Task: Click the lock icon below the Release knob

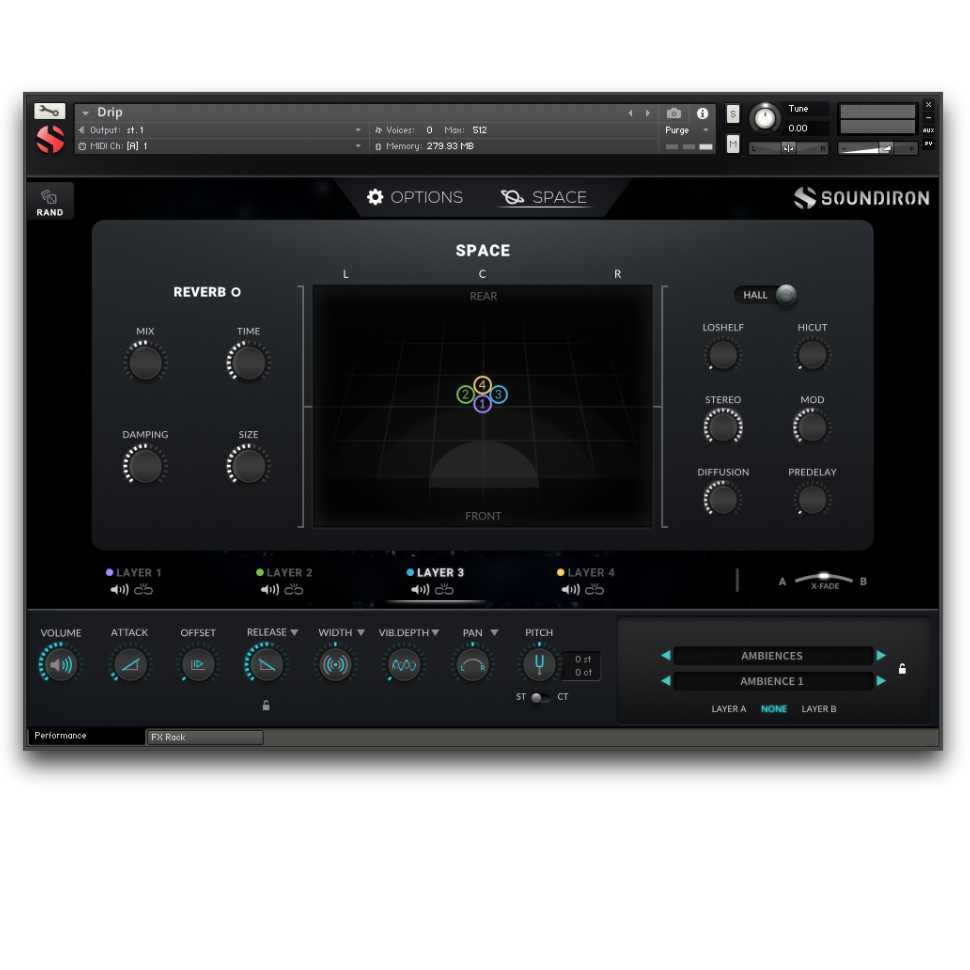Action: click(266, 705)
